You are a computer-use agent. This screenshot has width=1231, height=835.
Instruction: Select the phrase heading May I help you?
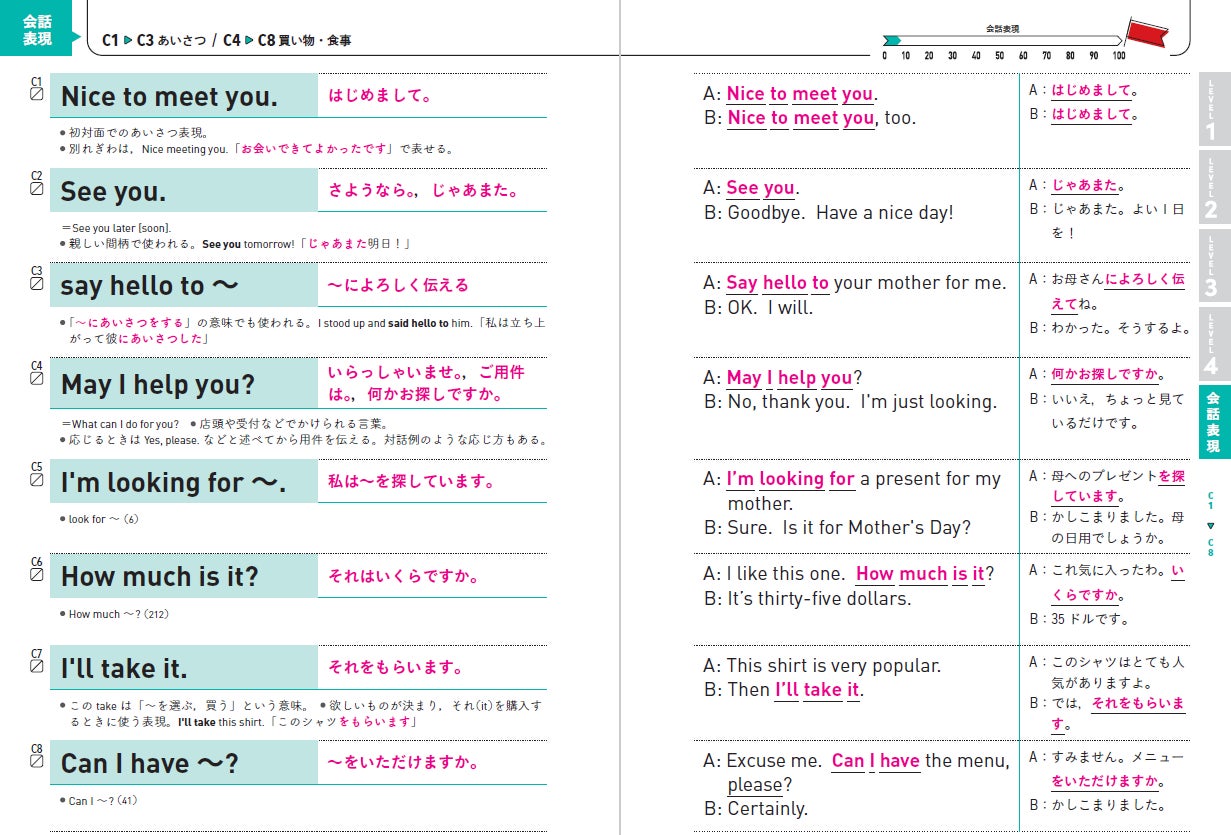click(158, 385)
